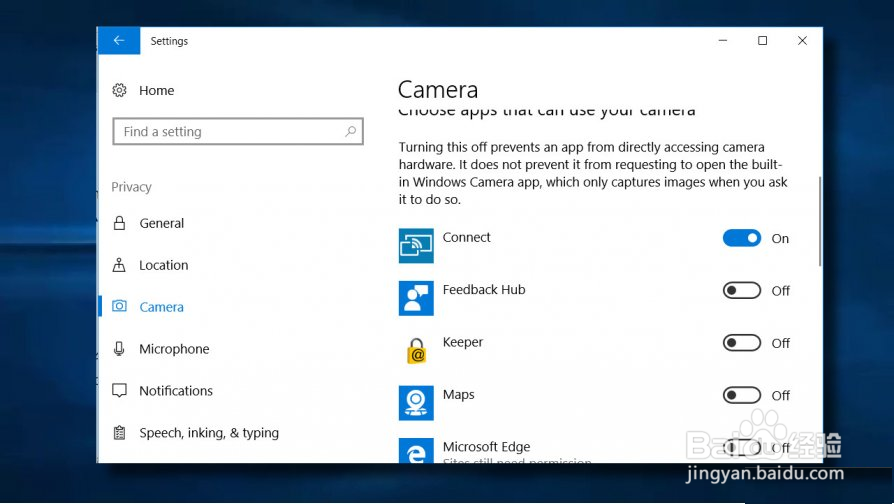Click the Keeper app name
The height and width of the screenshot is (504, 894).
[462, 342]
